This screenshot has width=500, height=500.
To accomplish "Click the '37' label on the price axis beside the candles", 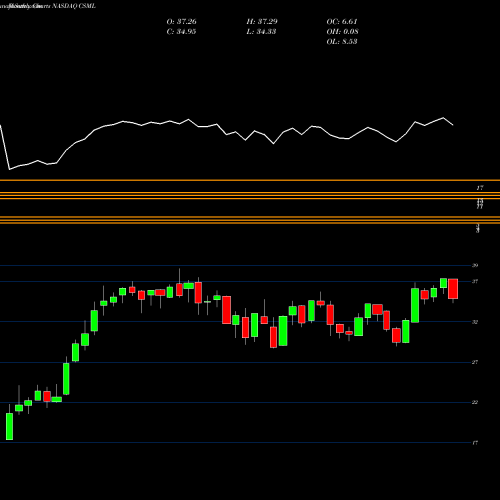I will tap(475, 281).
